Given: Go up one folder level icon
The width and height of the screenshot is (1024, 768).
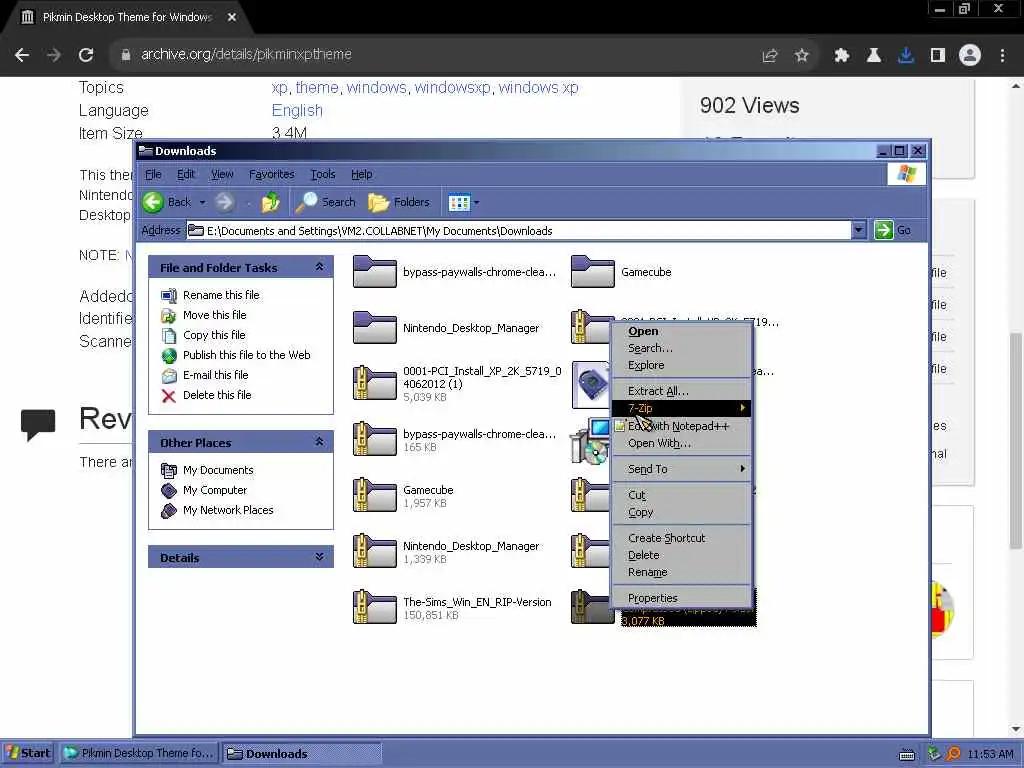Looking at the screenshot, I should tap(270, 202).
